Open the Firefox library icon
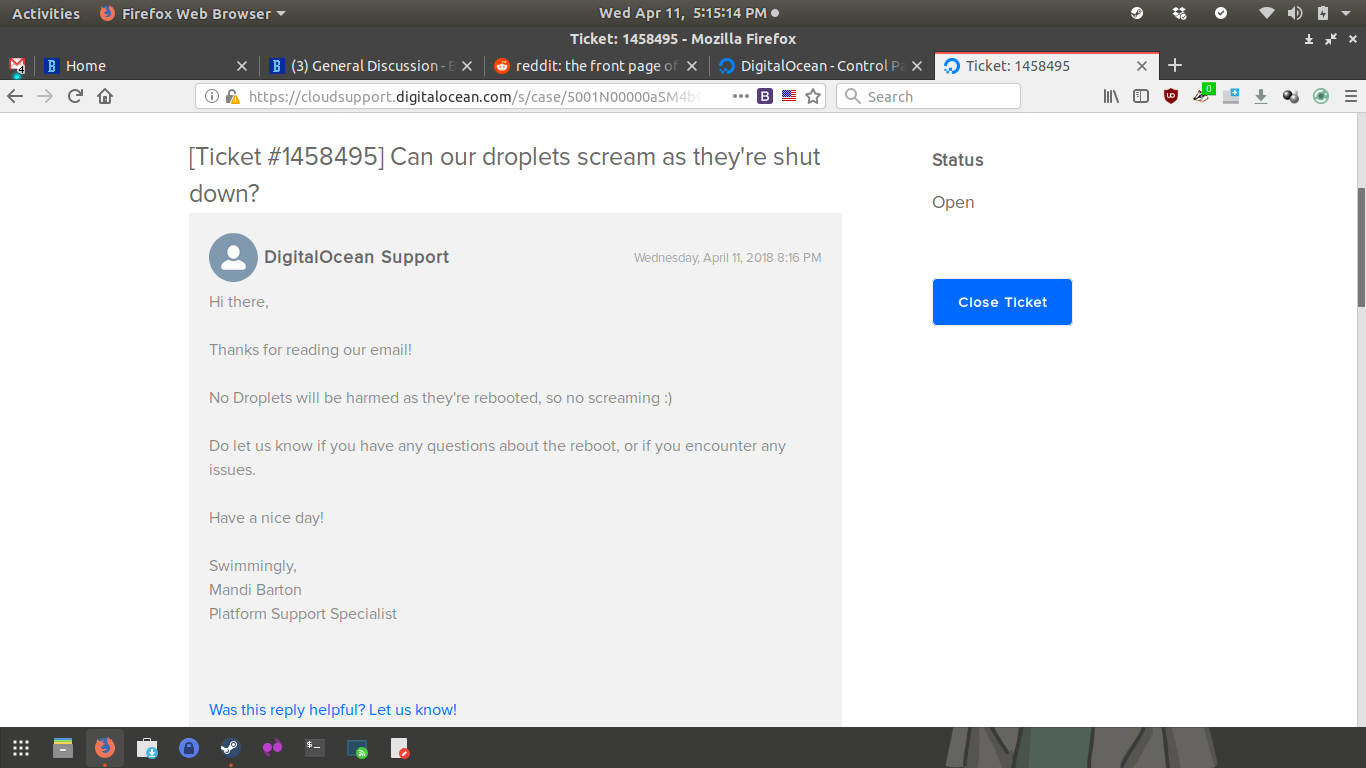The height and width of the screenshot is (768, 1366). pyautogui.click(x=1111, y=96)
